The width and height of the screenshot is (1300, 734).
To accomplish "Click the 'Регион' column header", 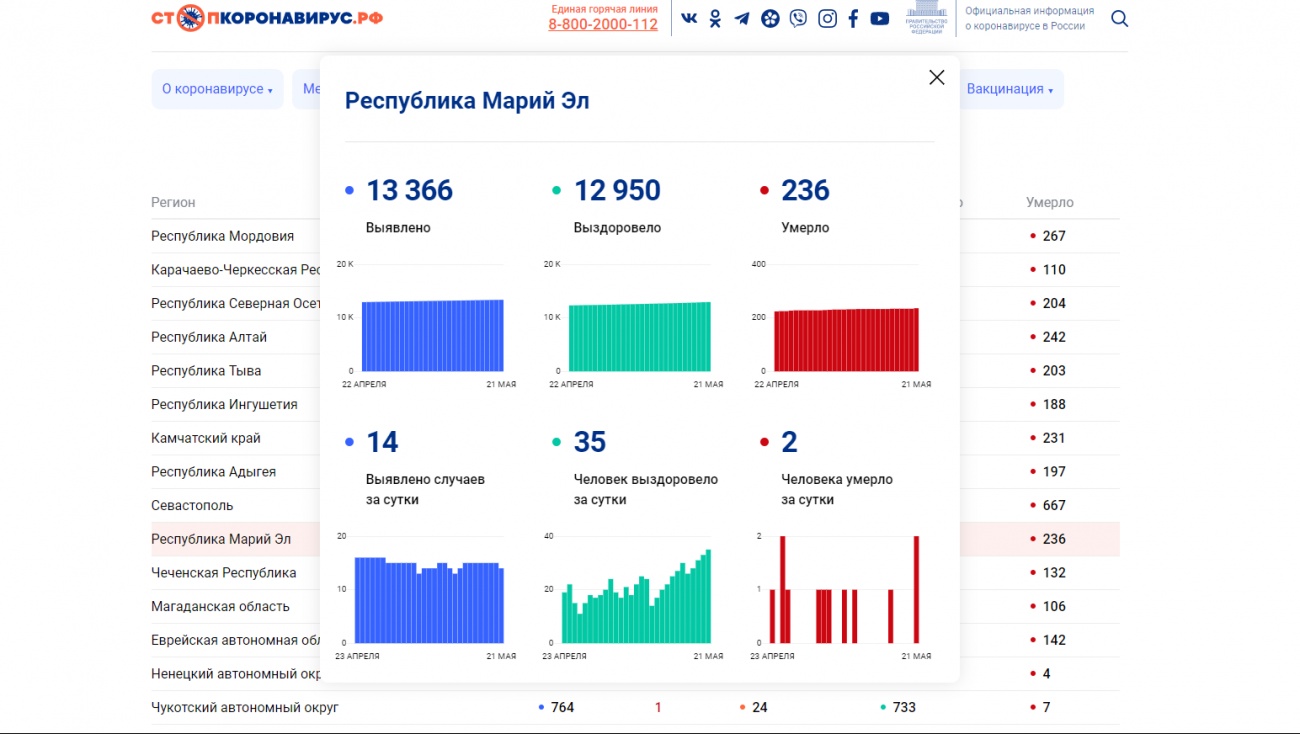I will click(173, 202).
